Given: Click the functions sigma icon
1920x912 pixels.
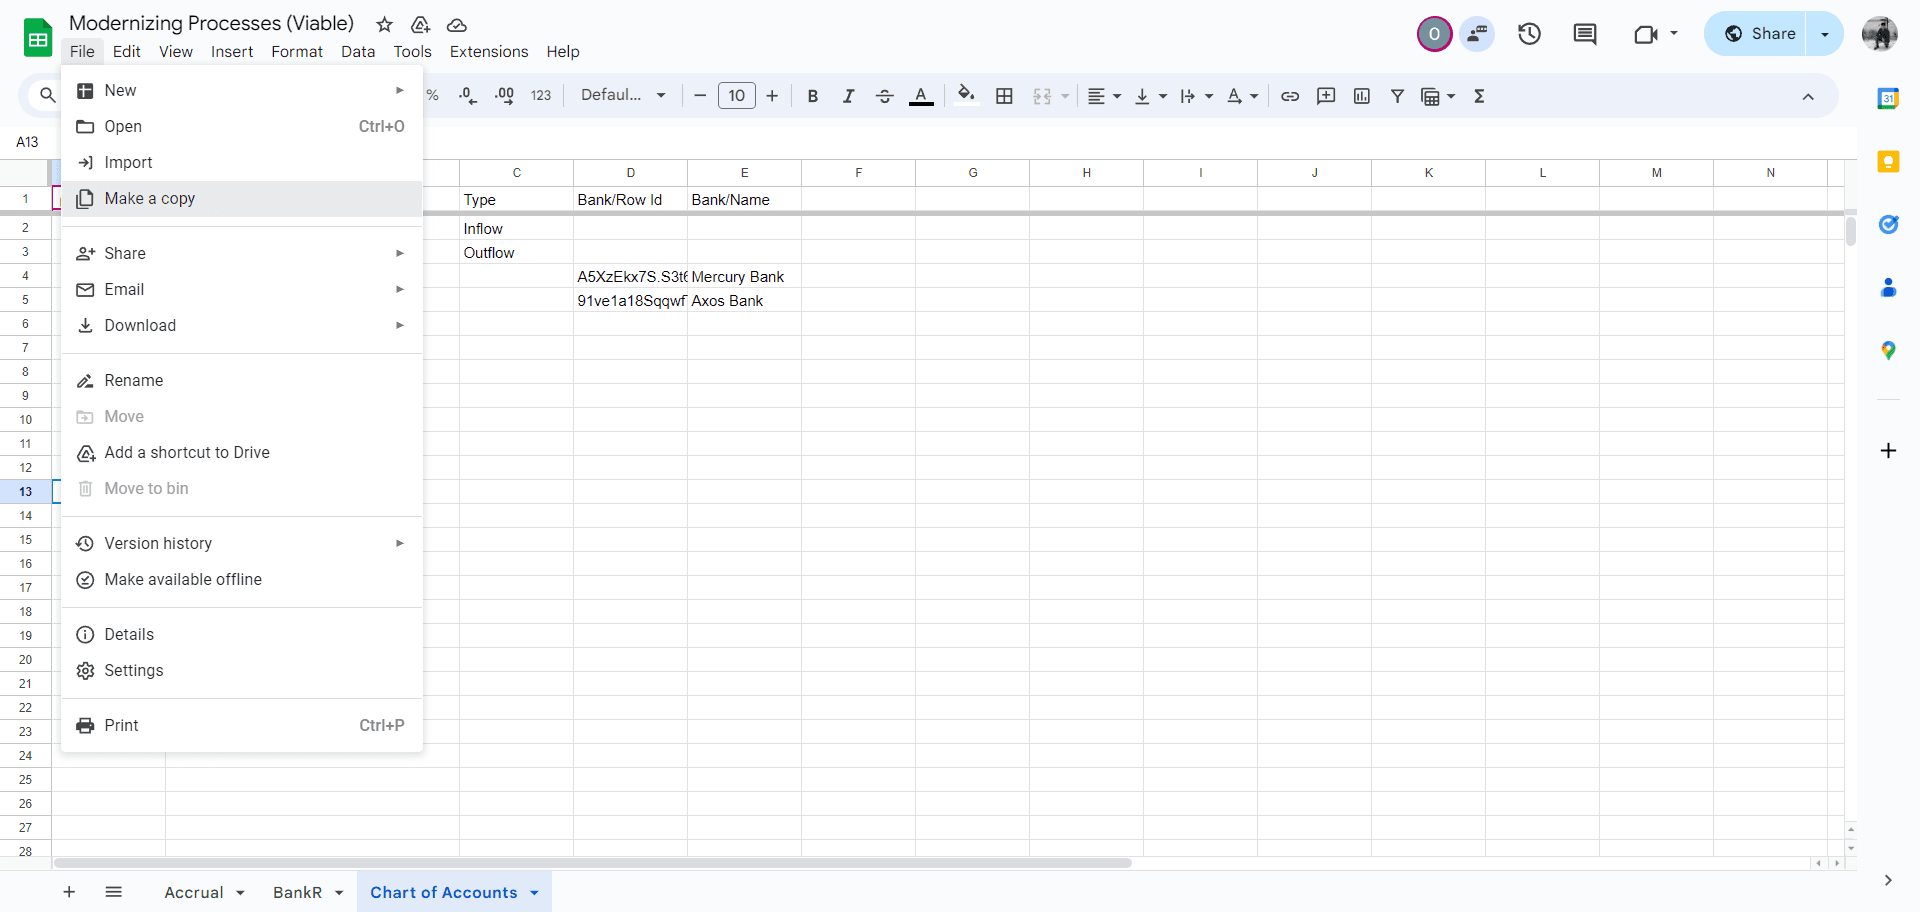Looking at the screenshot, I should click(1479, 96).
